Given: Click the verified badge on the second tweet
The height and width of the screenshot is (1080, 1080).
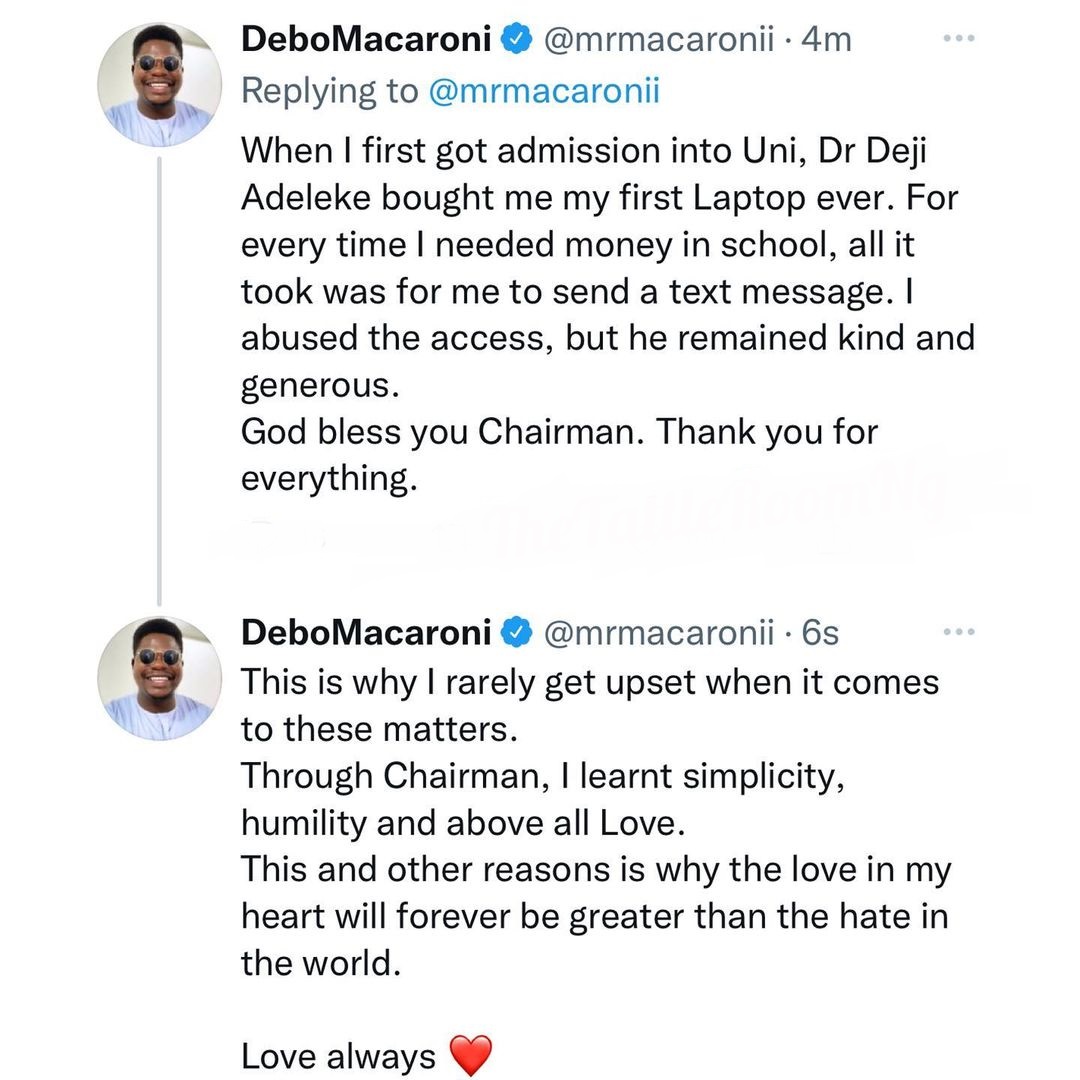Looking at the screenshot, I should point(515,632).
